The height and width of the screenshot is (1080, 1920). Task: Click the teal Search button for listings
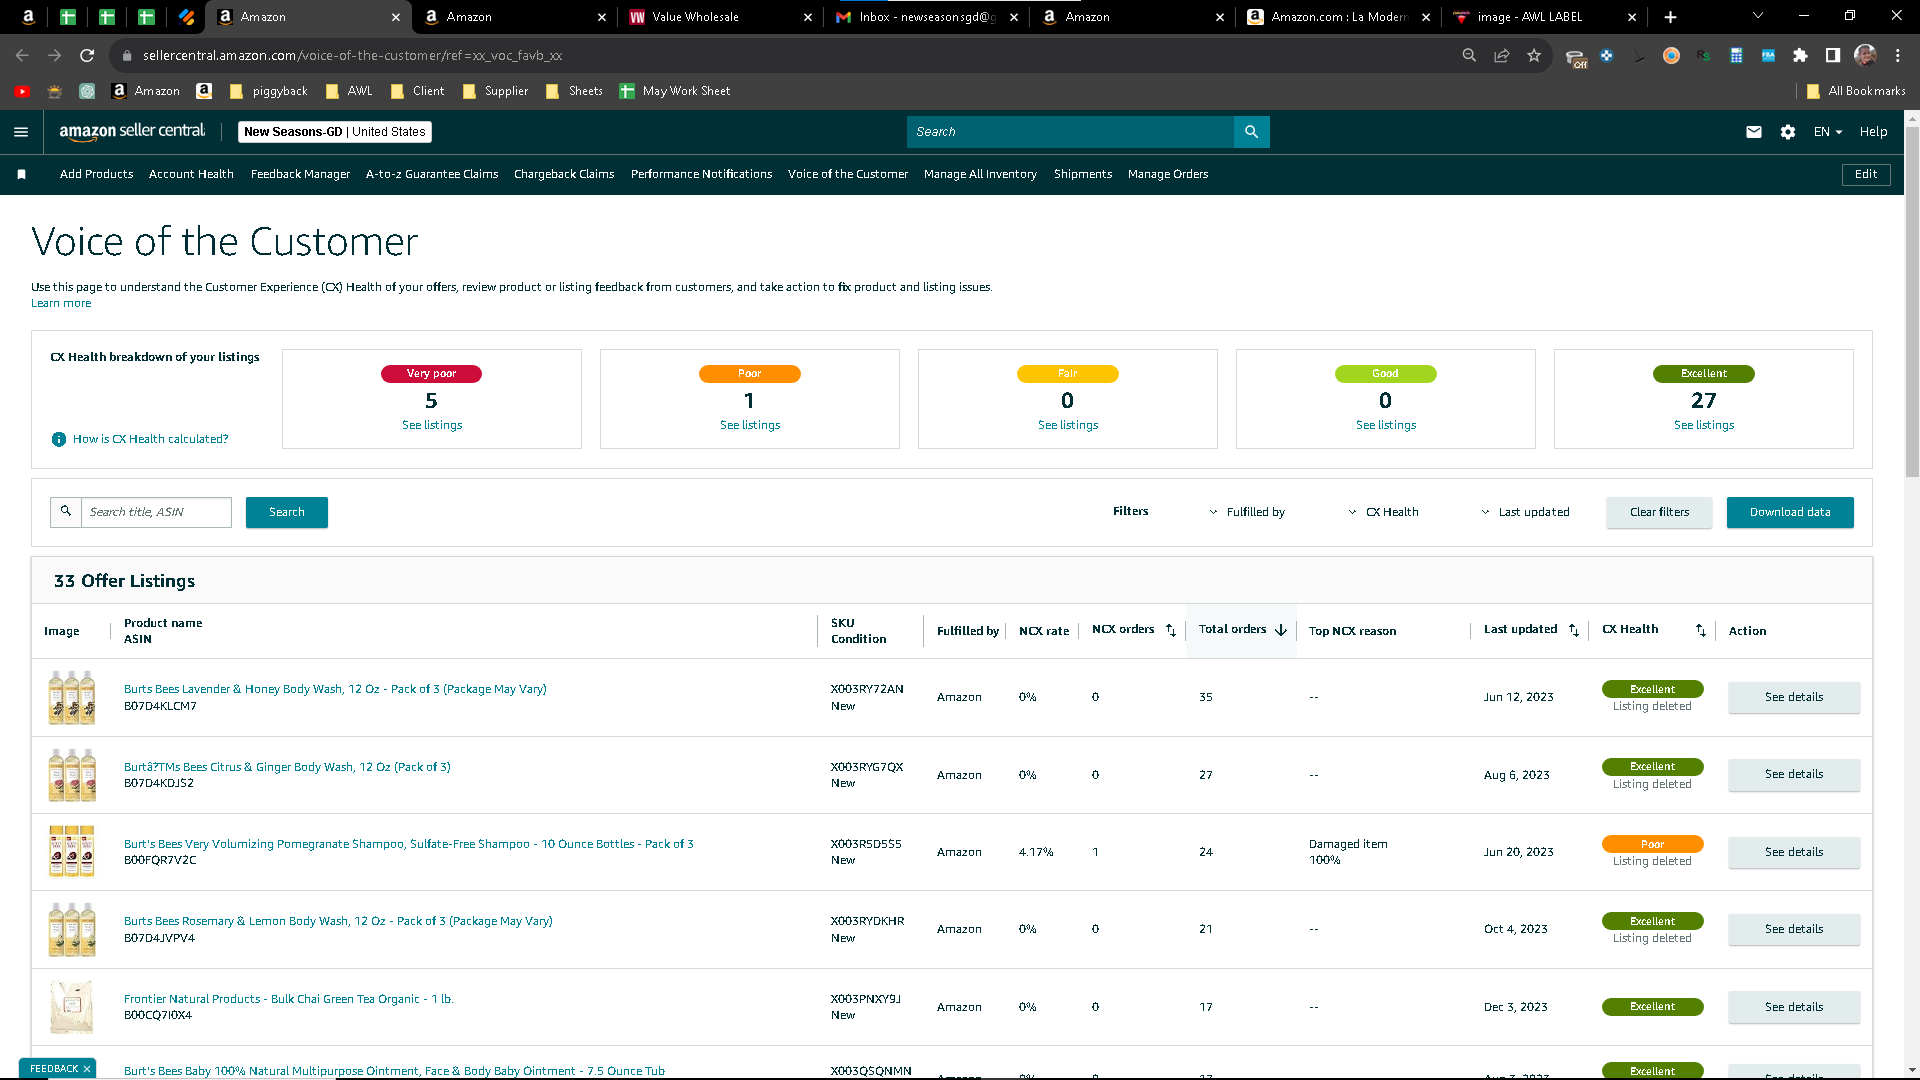coord(287,512)
